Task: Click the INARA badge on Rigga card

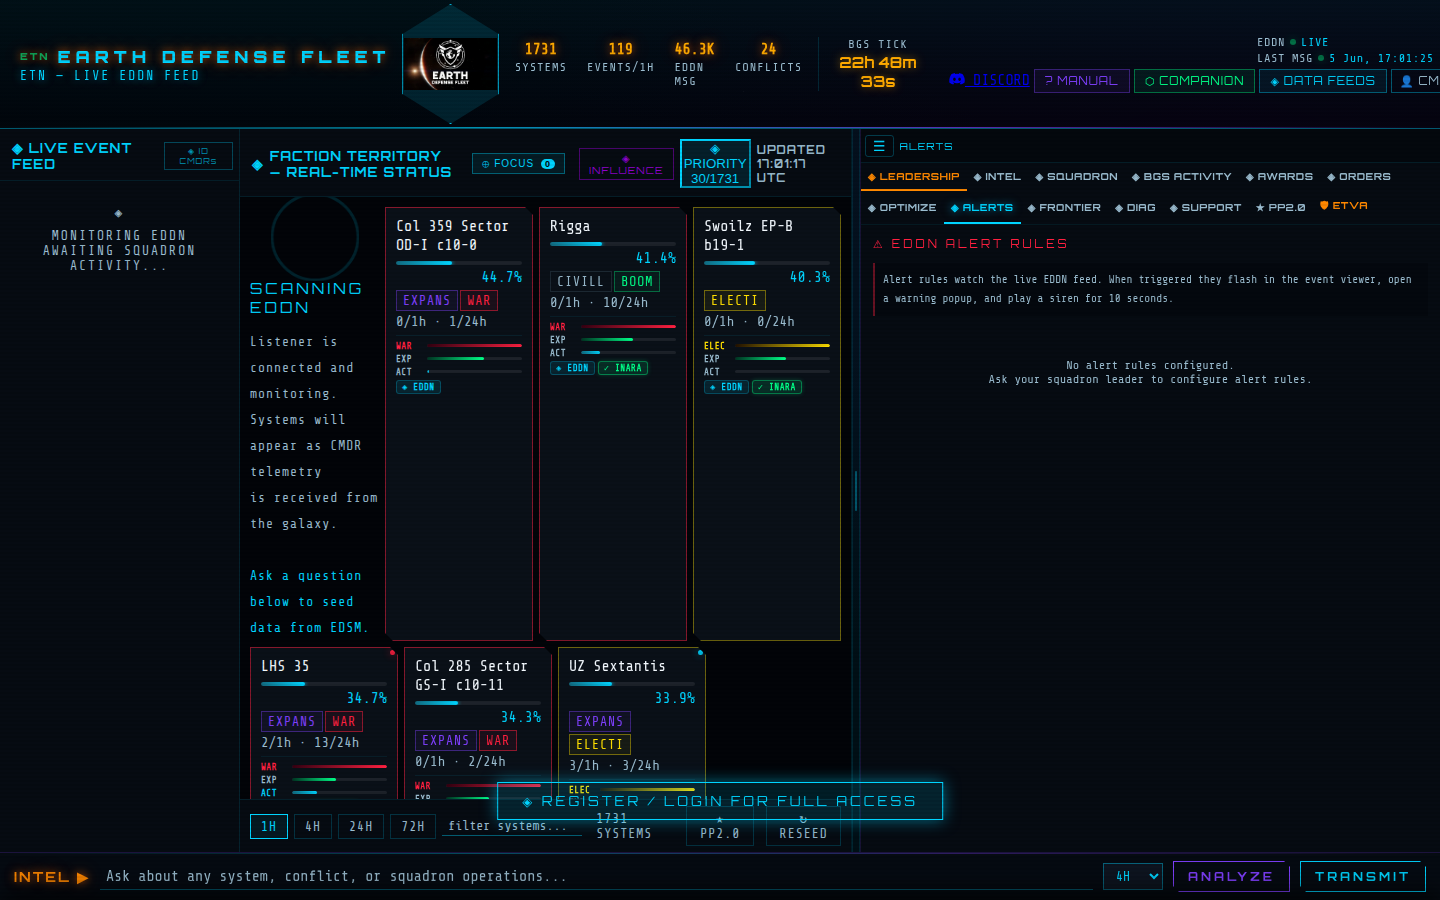Action: pos(623,368)
